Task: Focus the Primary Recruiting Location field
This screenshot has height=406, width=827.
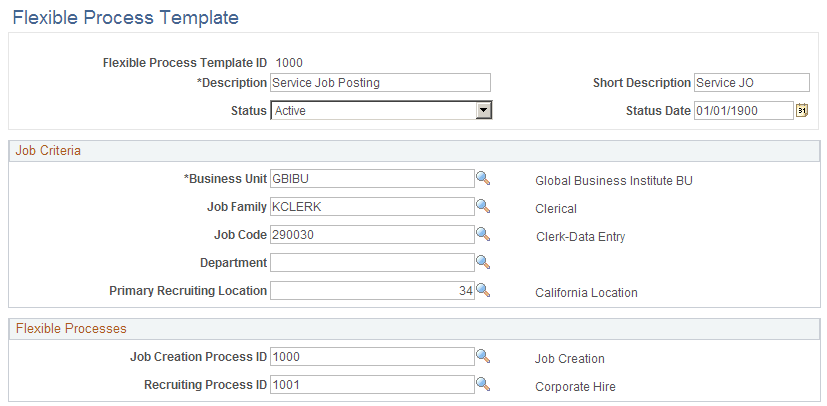Action: [x=372, y=291]
